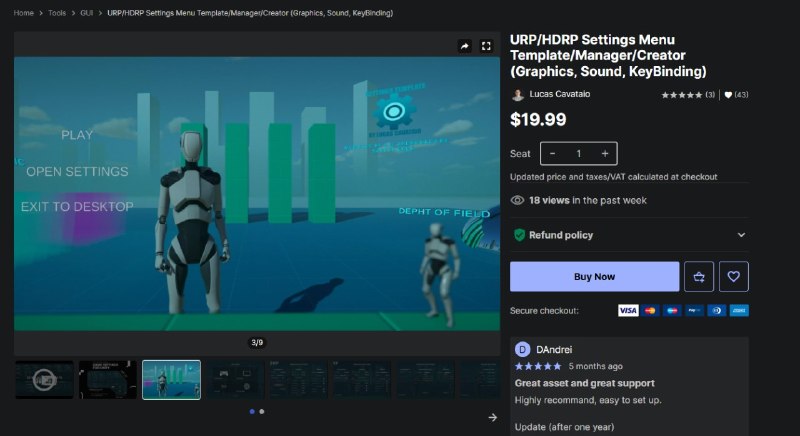Click the seat quantity input field

(579, 153)
